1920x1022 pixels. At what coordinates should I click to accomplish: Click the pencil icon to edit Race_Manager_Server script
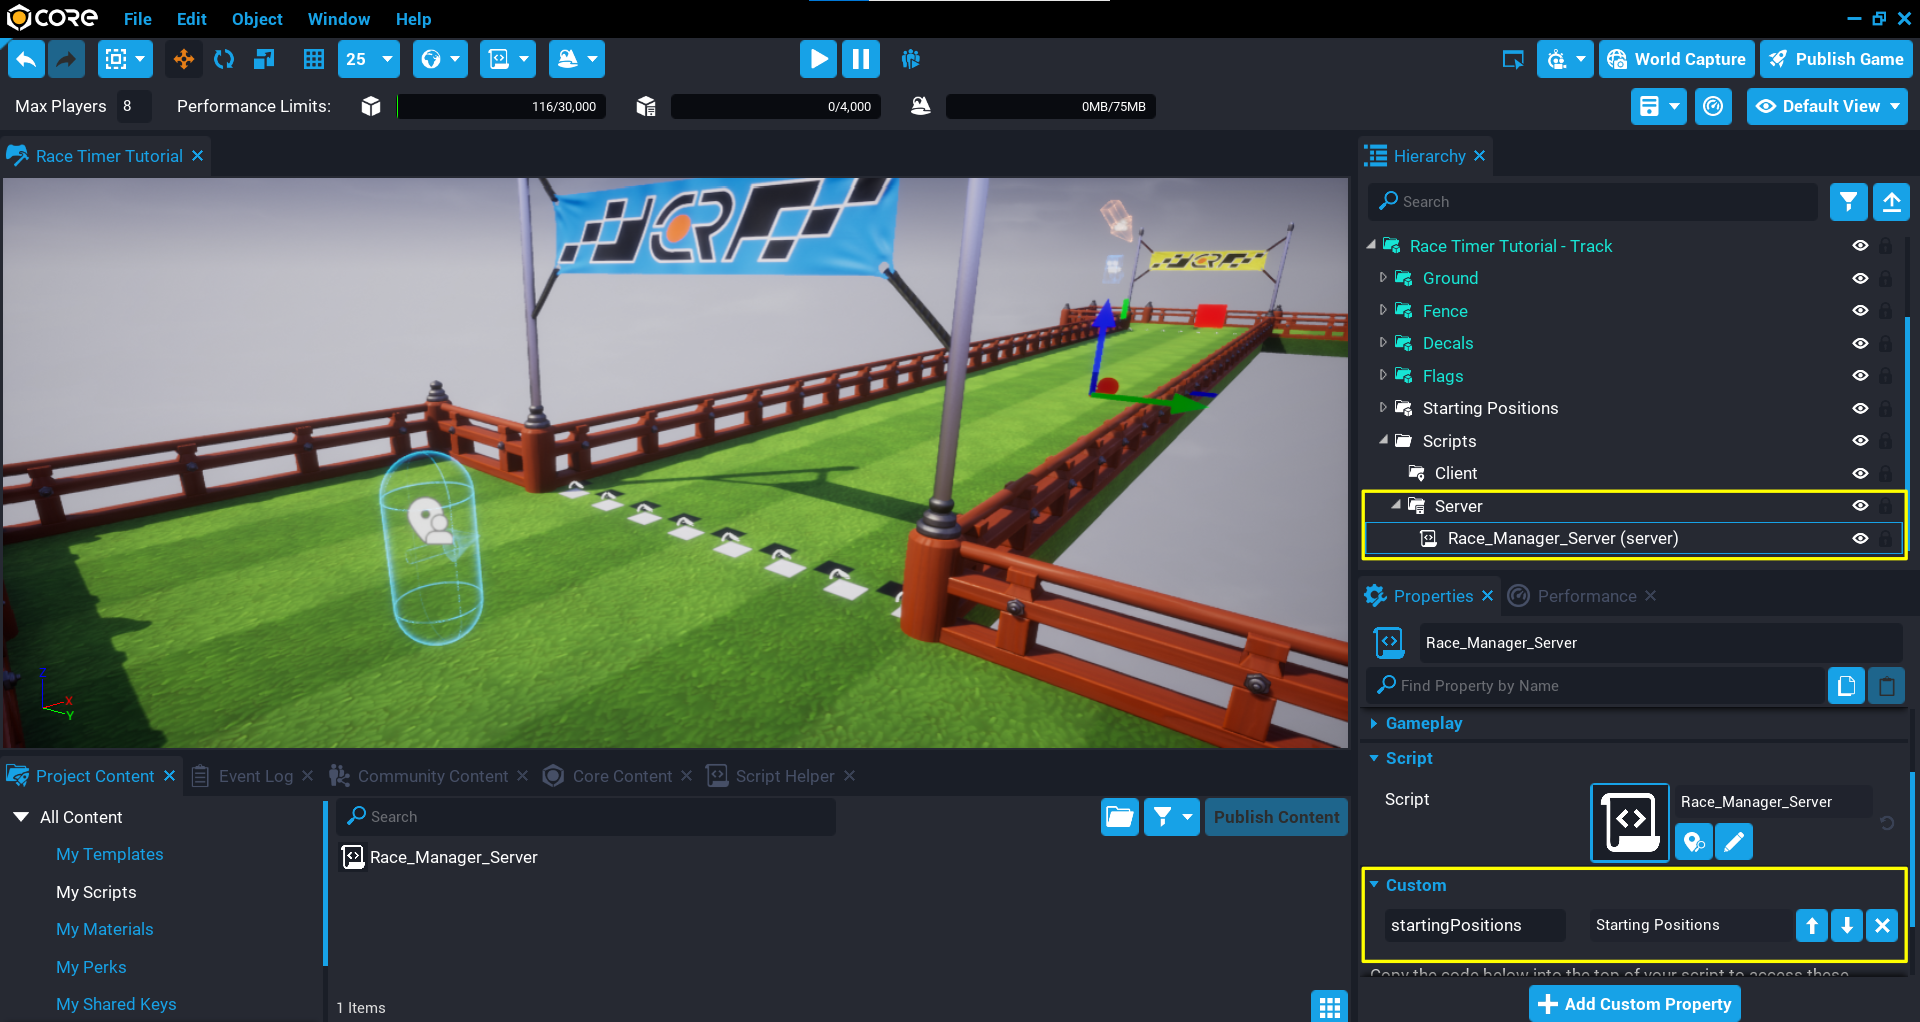click(1733, 841)
